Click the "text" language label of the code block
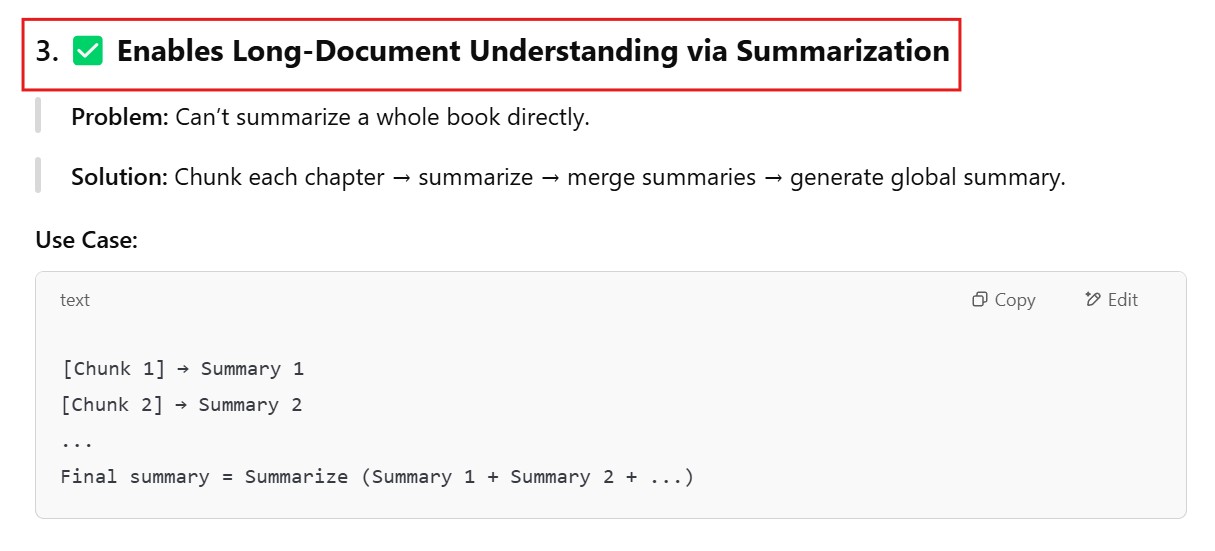The width and height of the screenshot is (1215, 551). click(75, 300)
